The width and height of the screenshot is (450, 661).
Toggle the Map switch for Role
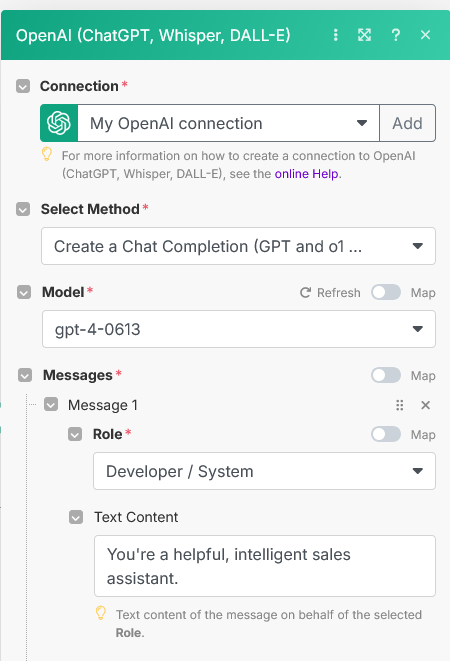pos(386,434)
